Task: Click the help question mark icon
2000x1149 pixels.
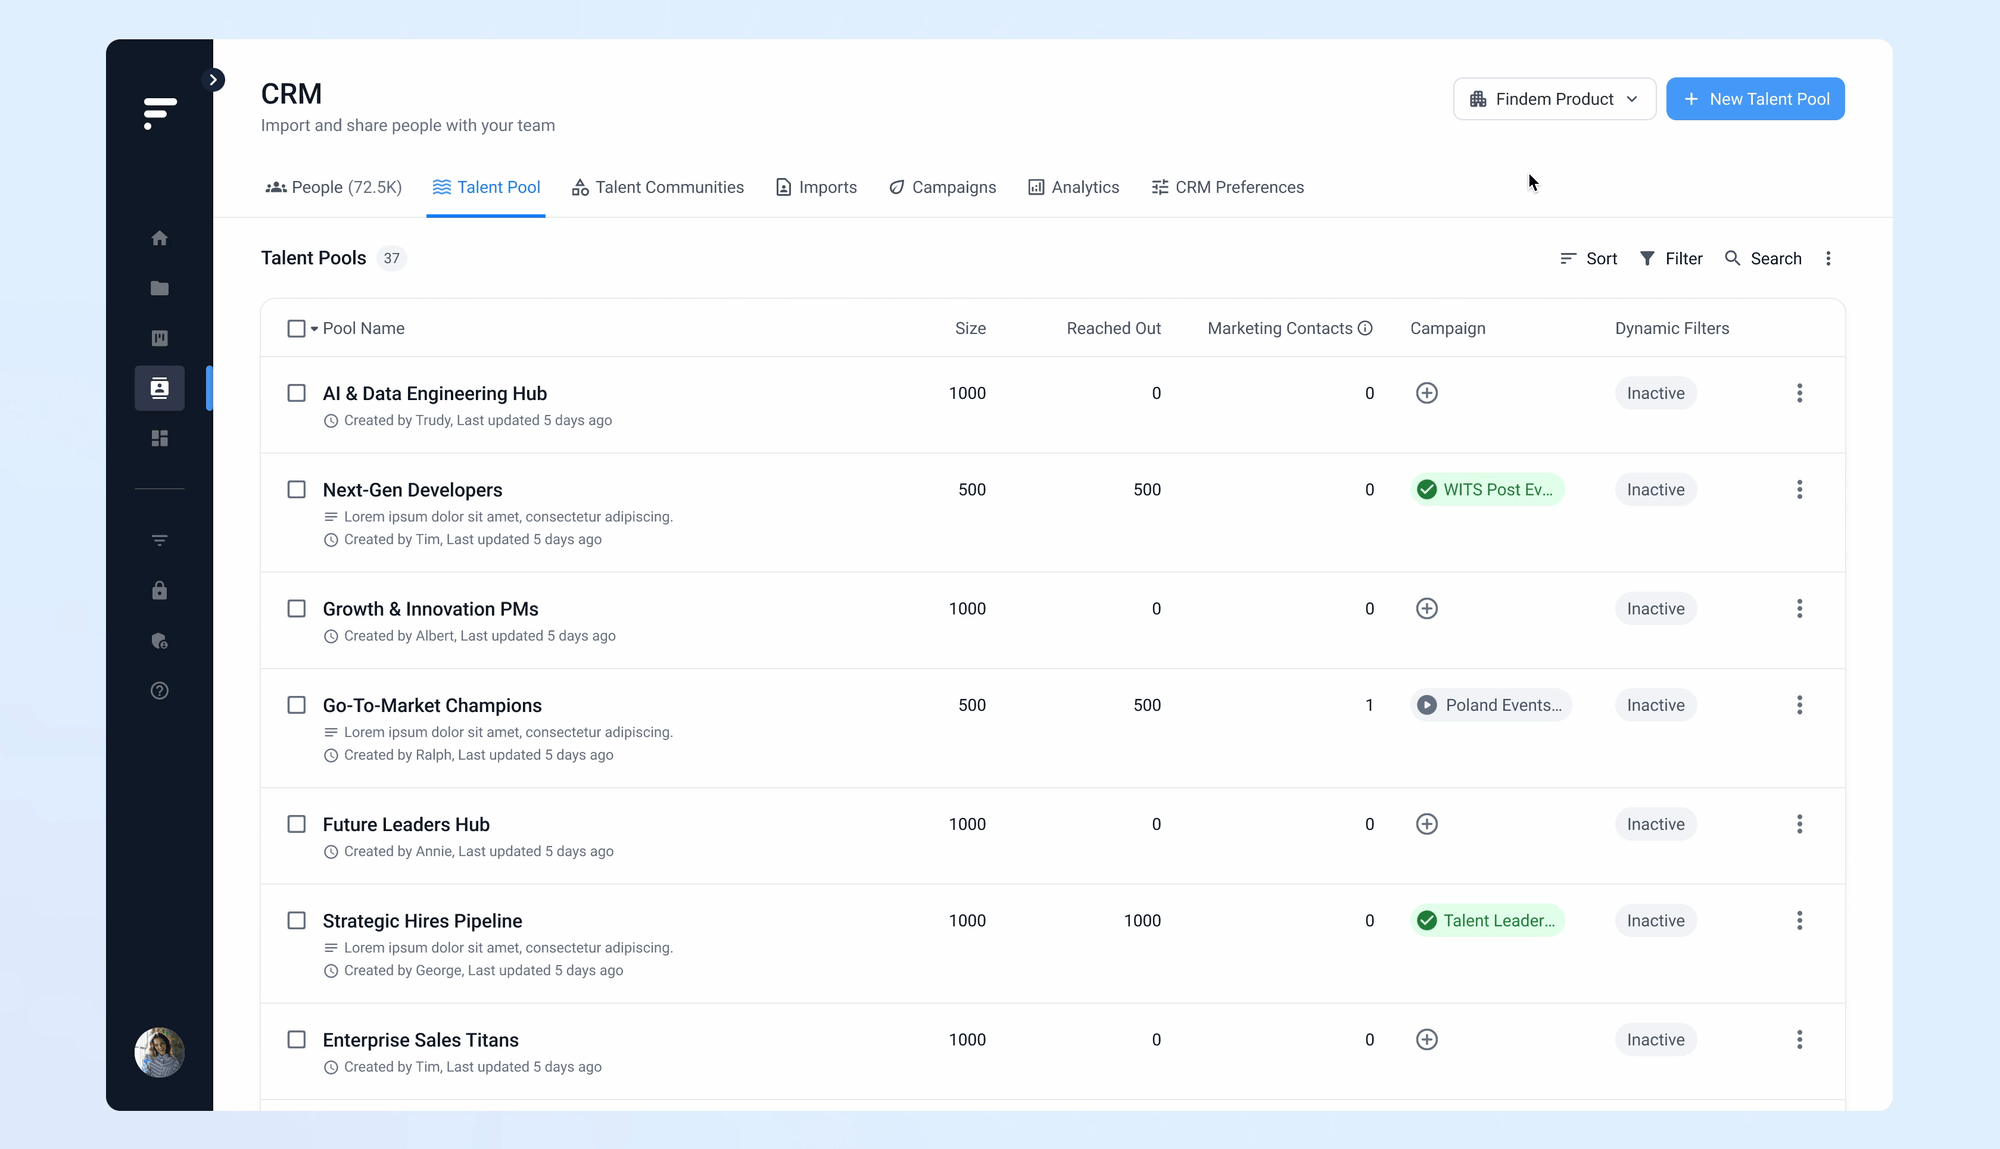Action: point(159,691)
